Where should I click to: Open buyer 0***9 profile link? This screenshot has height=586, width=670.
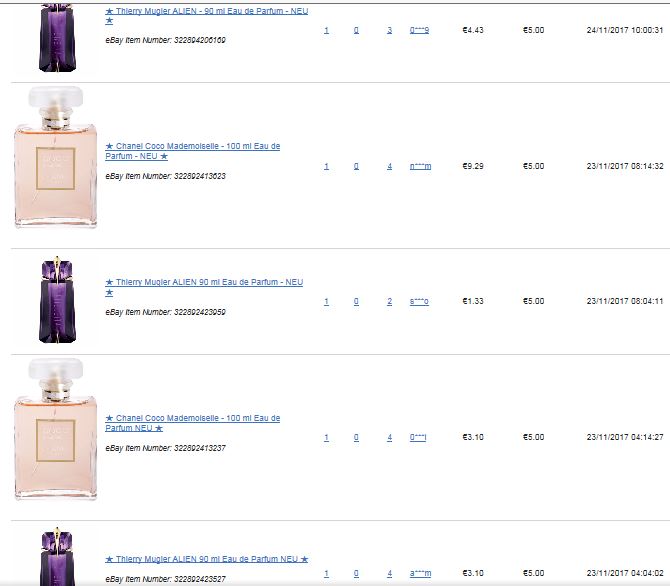[420, 30]
